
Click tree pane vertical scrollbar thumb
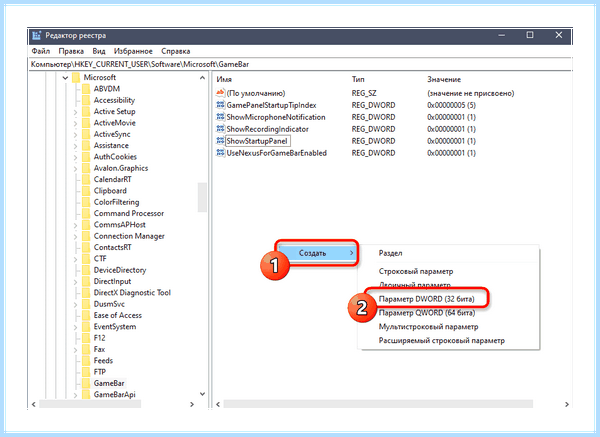tap(202, 197)
